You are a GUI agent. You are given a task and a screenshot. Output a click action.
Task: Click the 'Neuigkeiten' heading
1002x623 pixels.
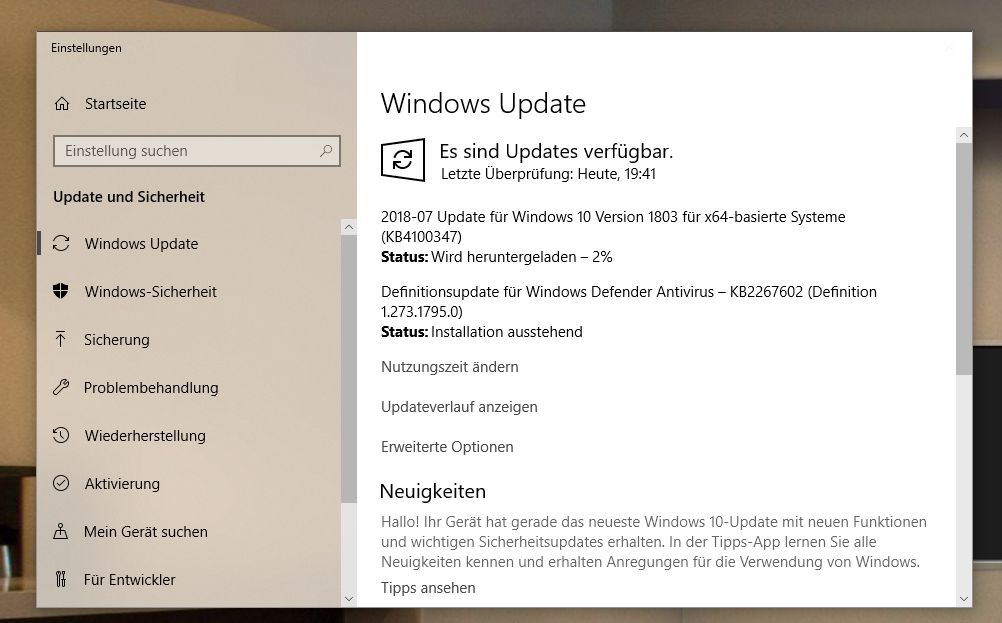pyautogui.click(x=433, y=491)
